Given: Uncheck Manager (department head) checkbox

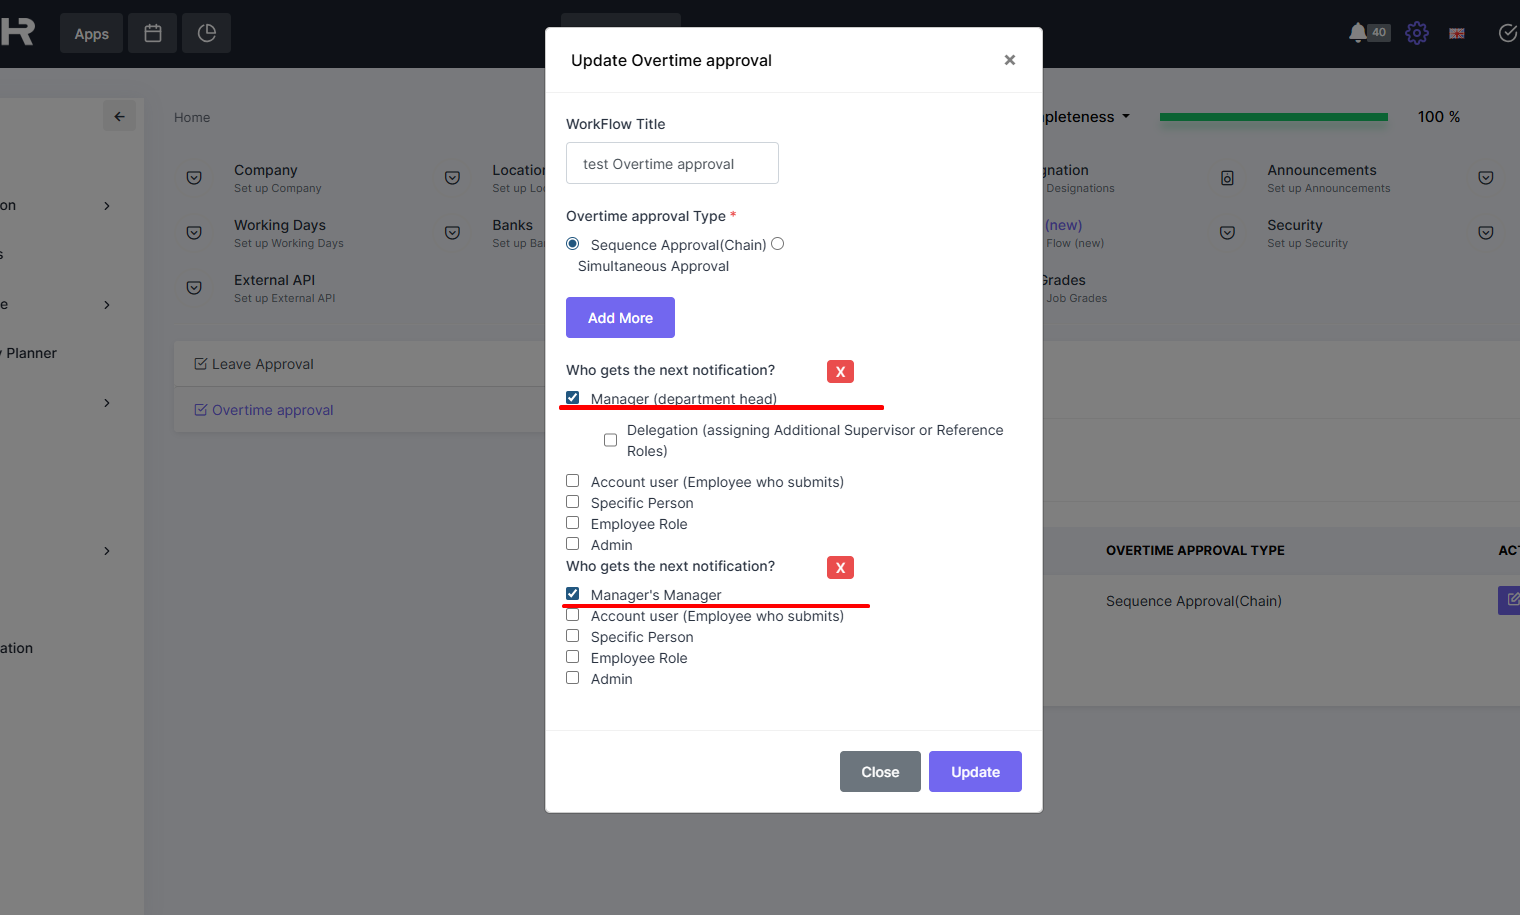Looking at the screenshot, I should pyautogui.click(x=573, y=398).
